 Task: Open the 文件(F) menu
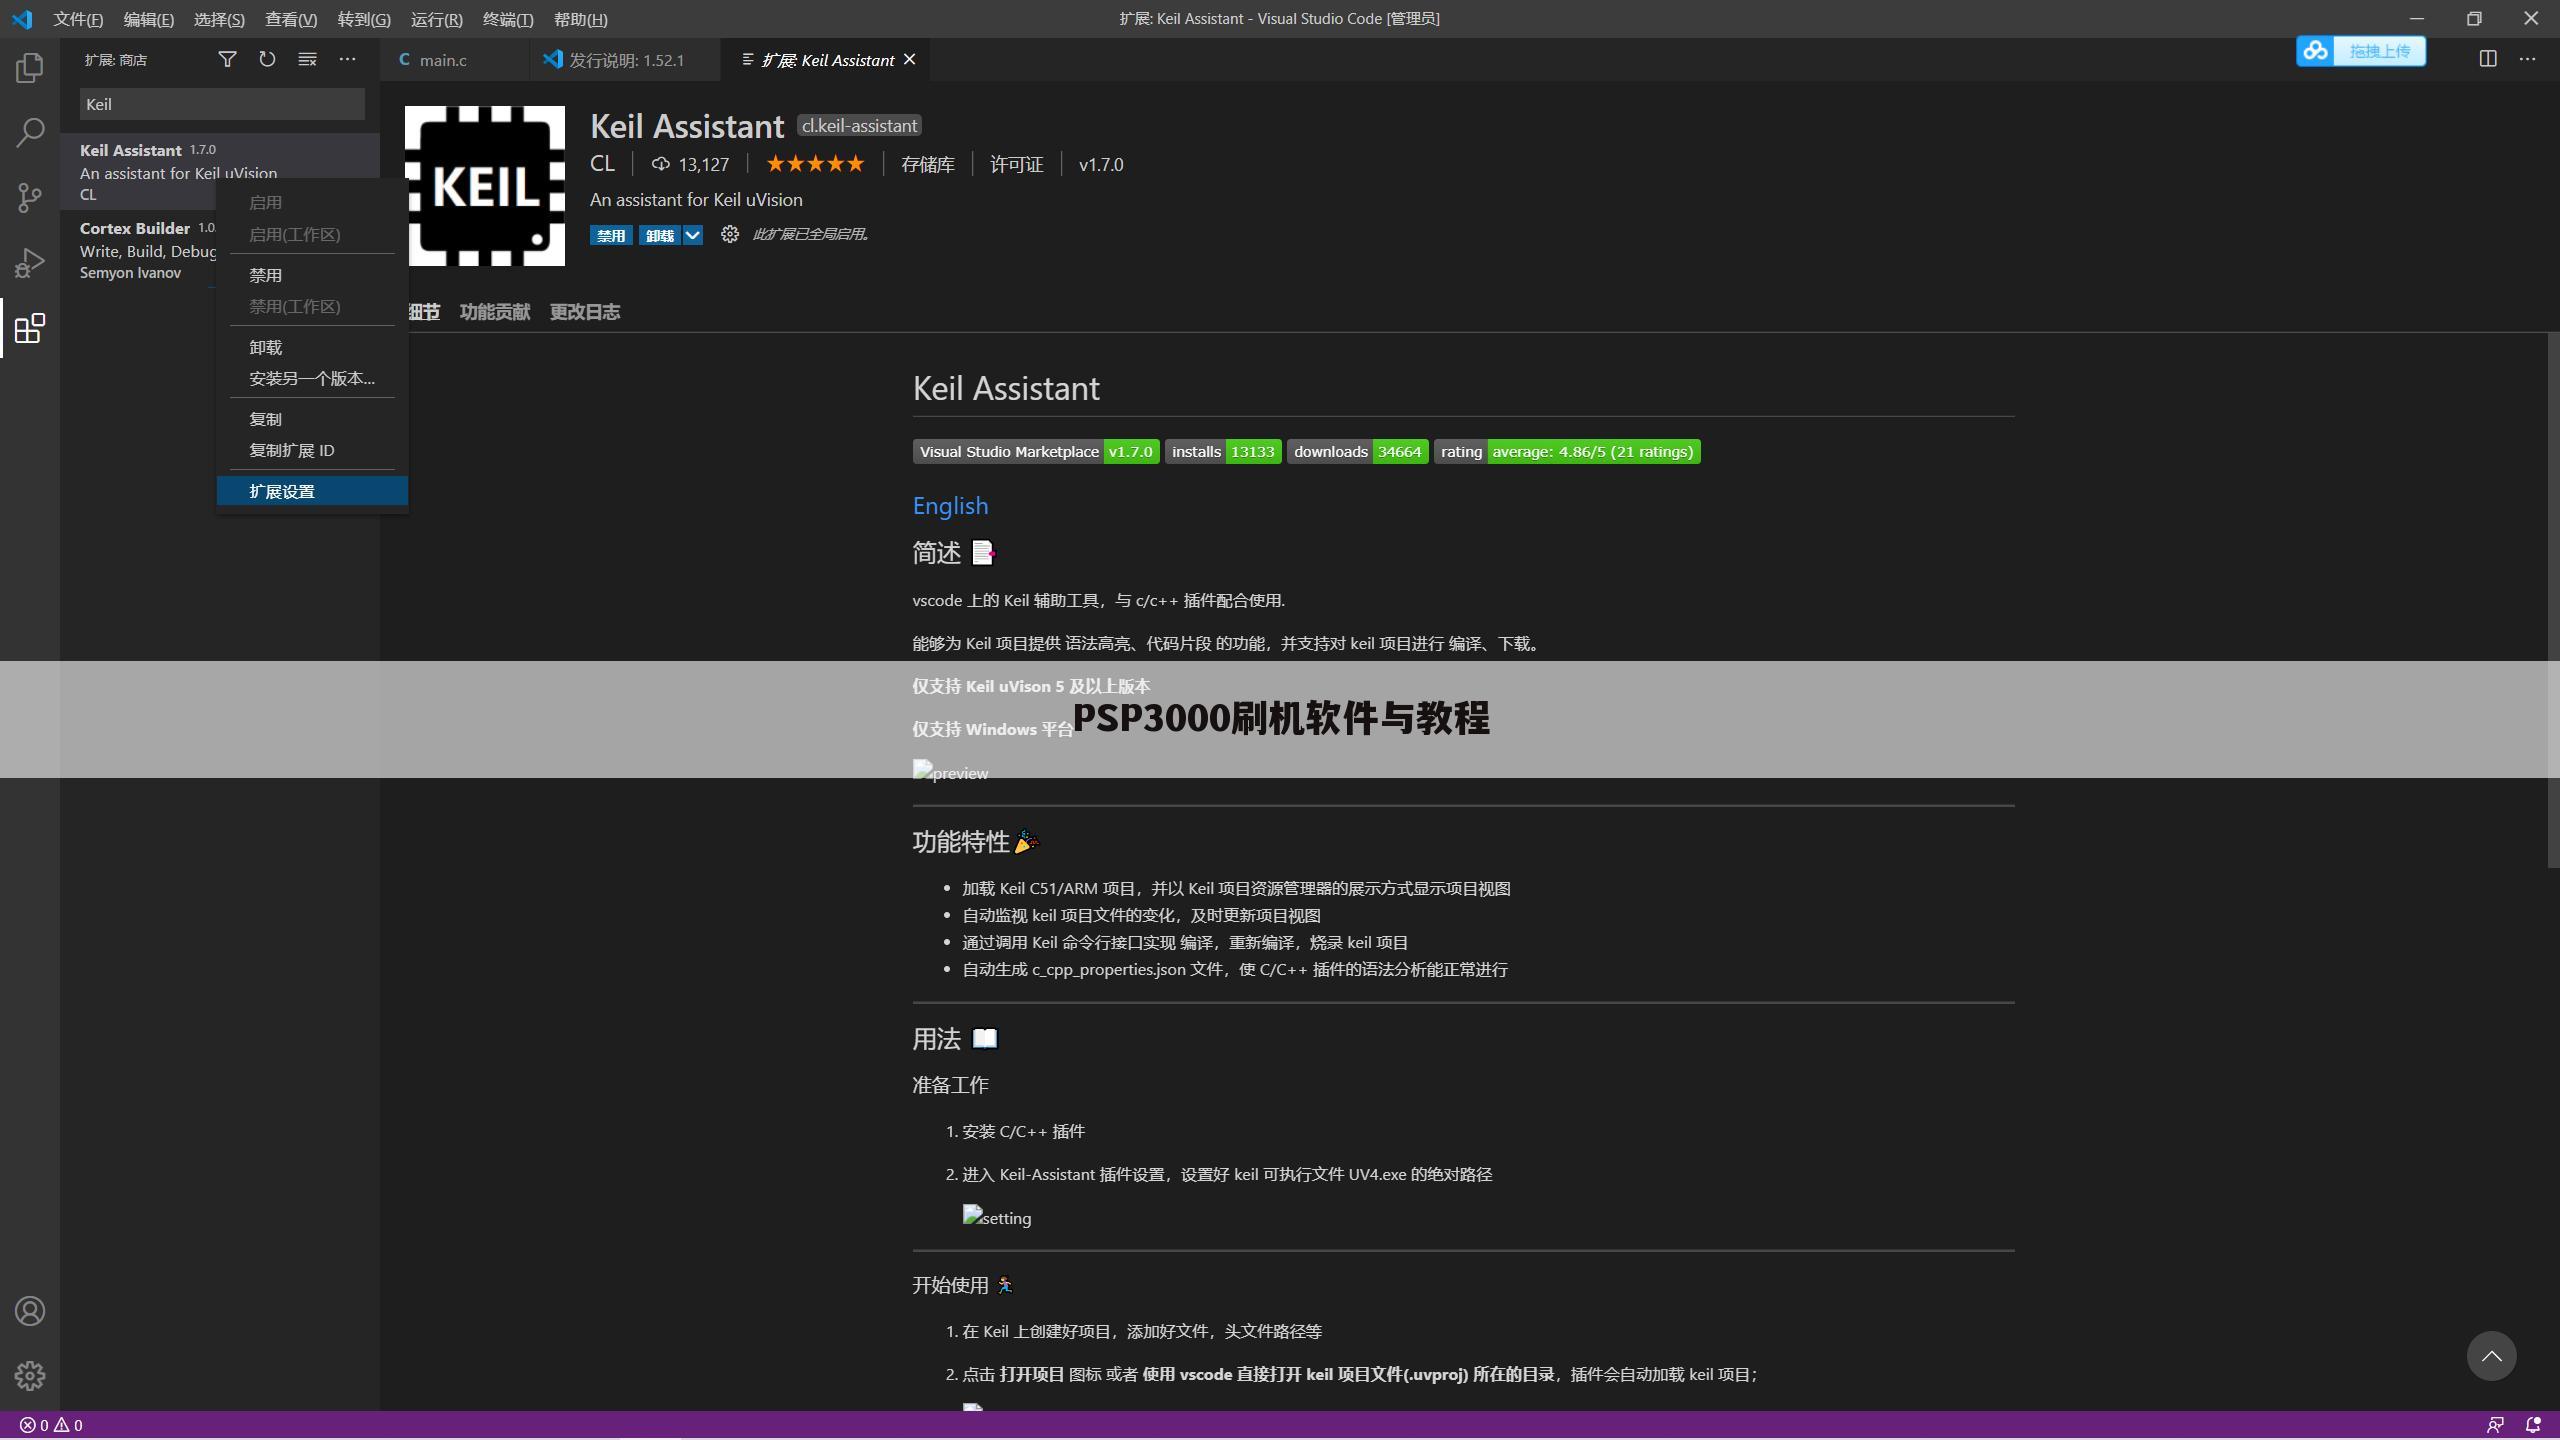78,19
